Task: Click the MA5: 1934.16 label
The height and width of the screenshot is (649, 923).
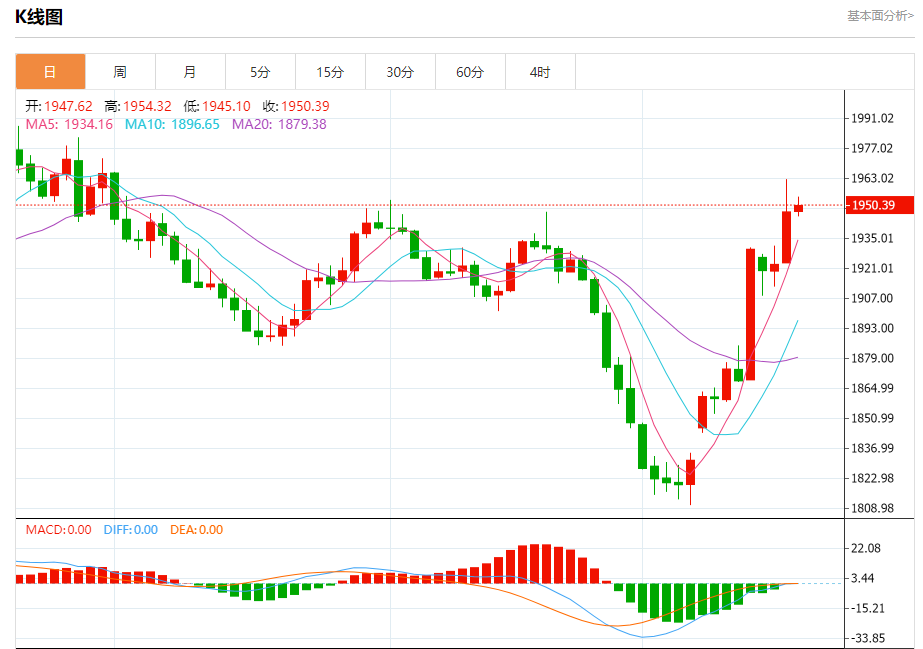Action: [x=69, y=124]
